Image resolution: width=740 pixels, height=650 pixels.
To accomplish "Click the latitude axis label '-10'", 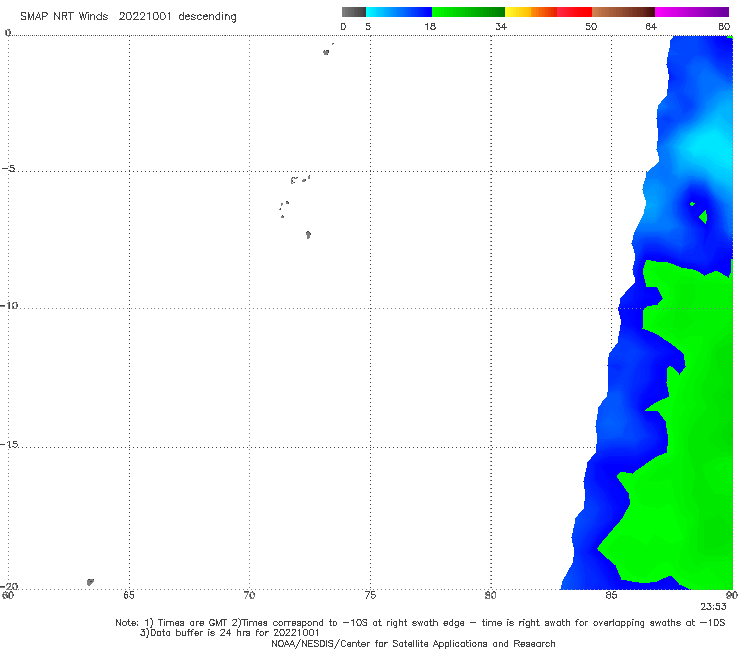I will pos(9,305).
